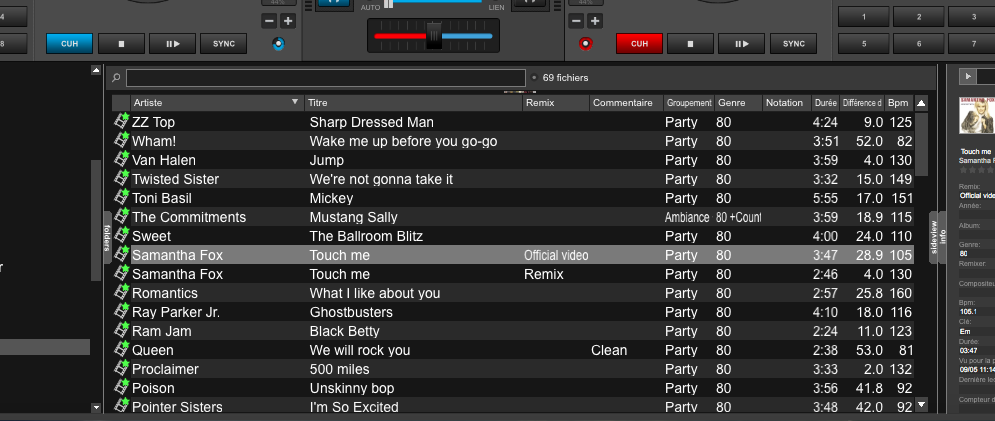995x421 pixels.
Task: Sort by the Genre column header
Action: pyautogui.click(x=738, y=103)
